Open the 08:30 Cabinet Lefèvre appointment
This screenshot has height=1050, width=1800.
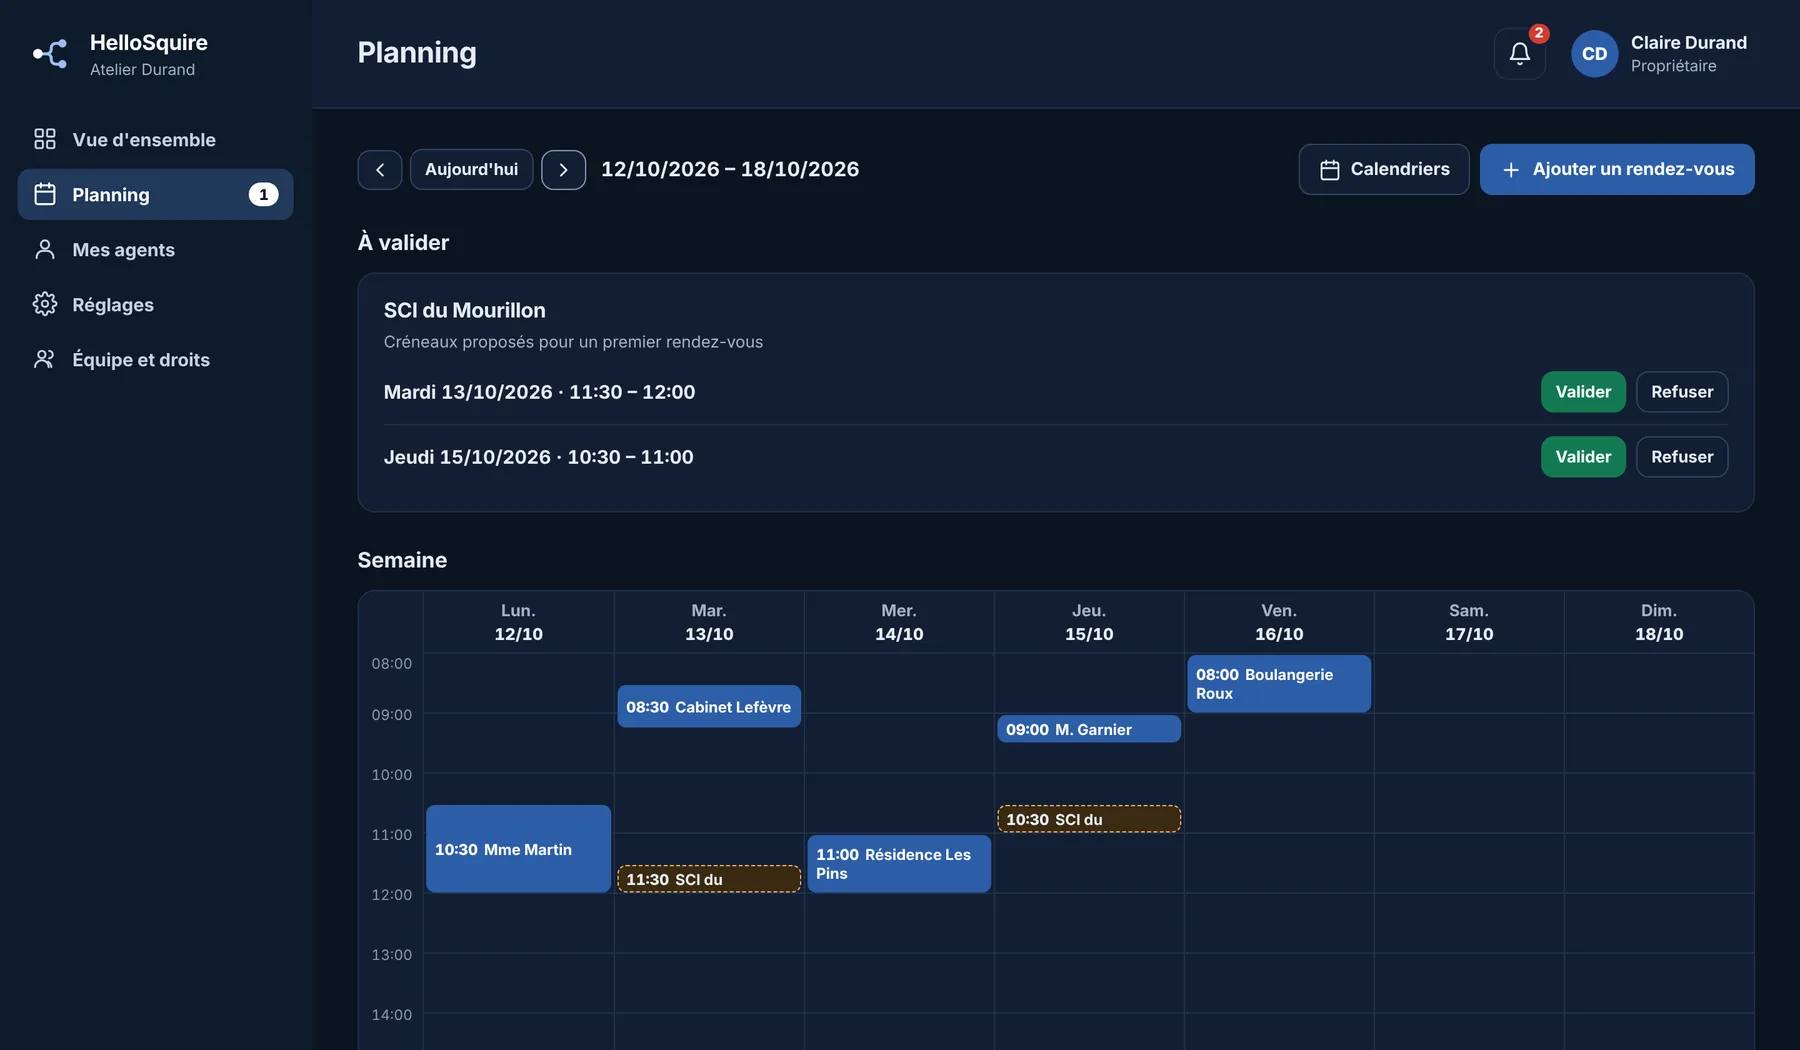[709, 706]
